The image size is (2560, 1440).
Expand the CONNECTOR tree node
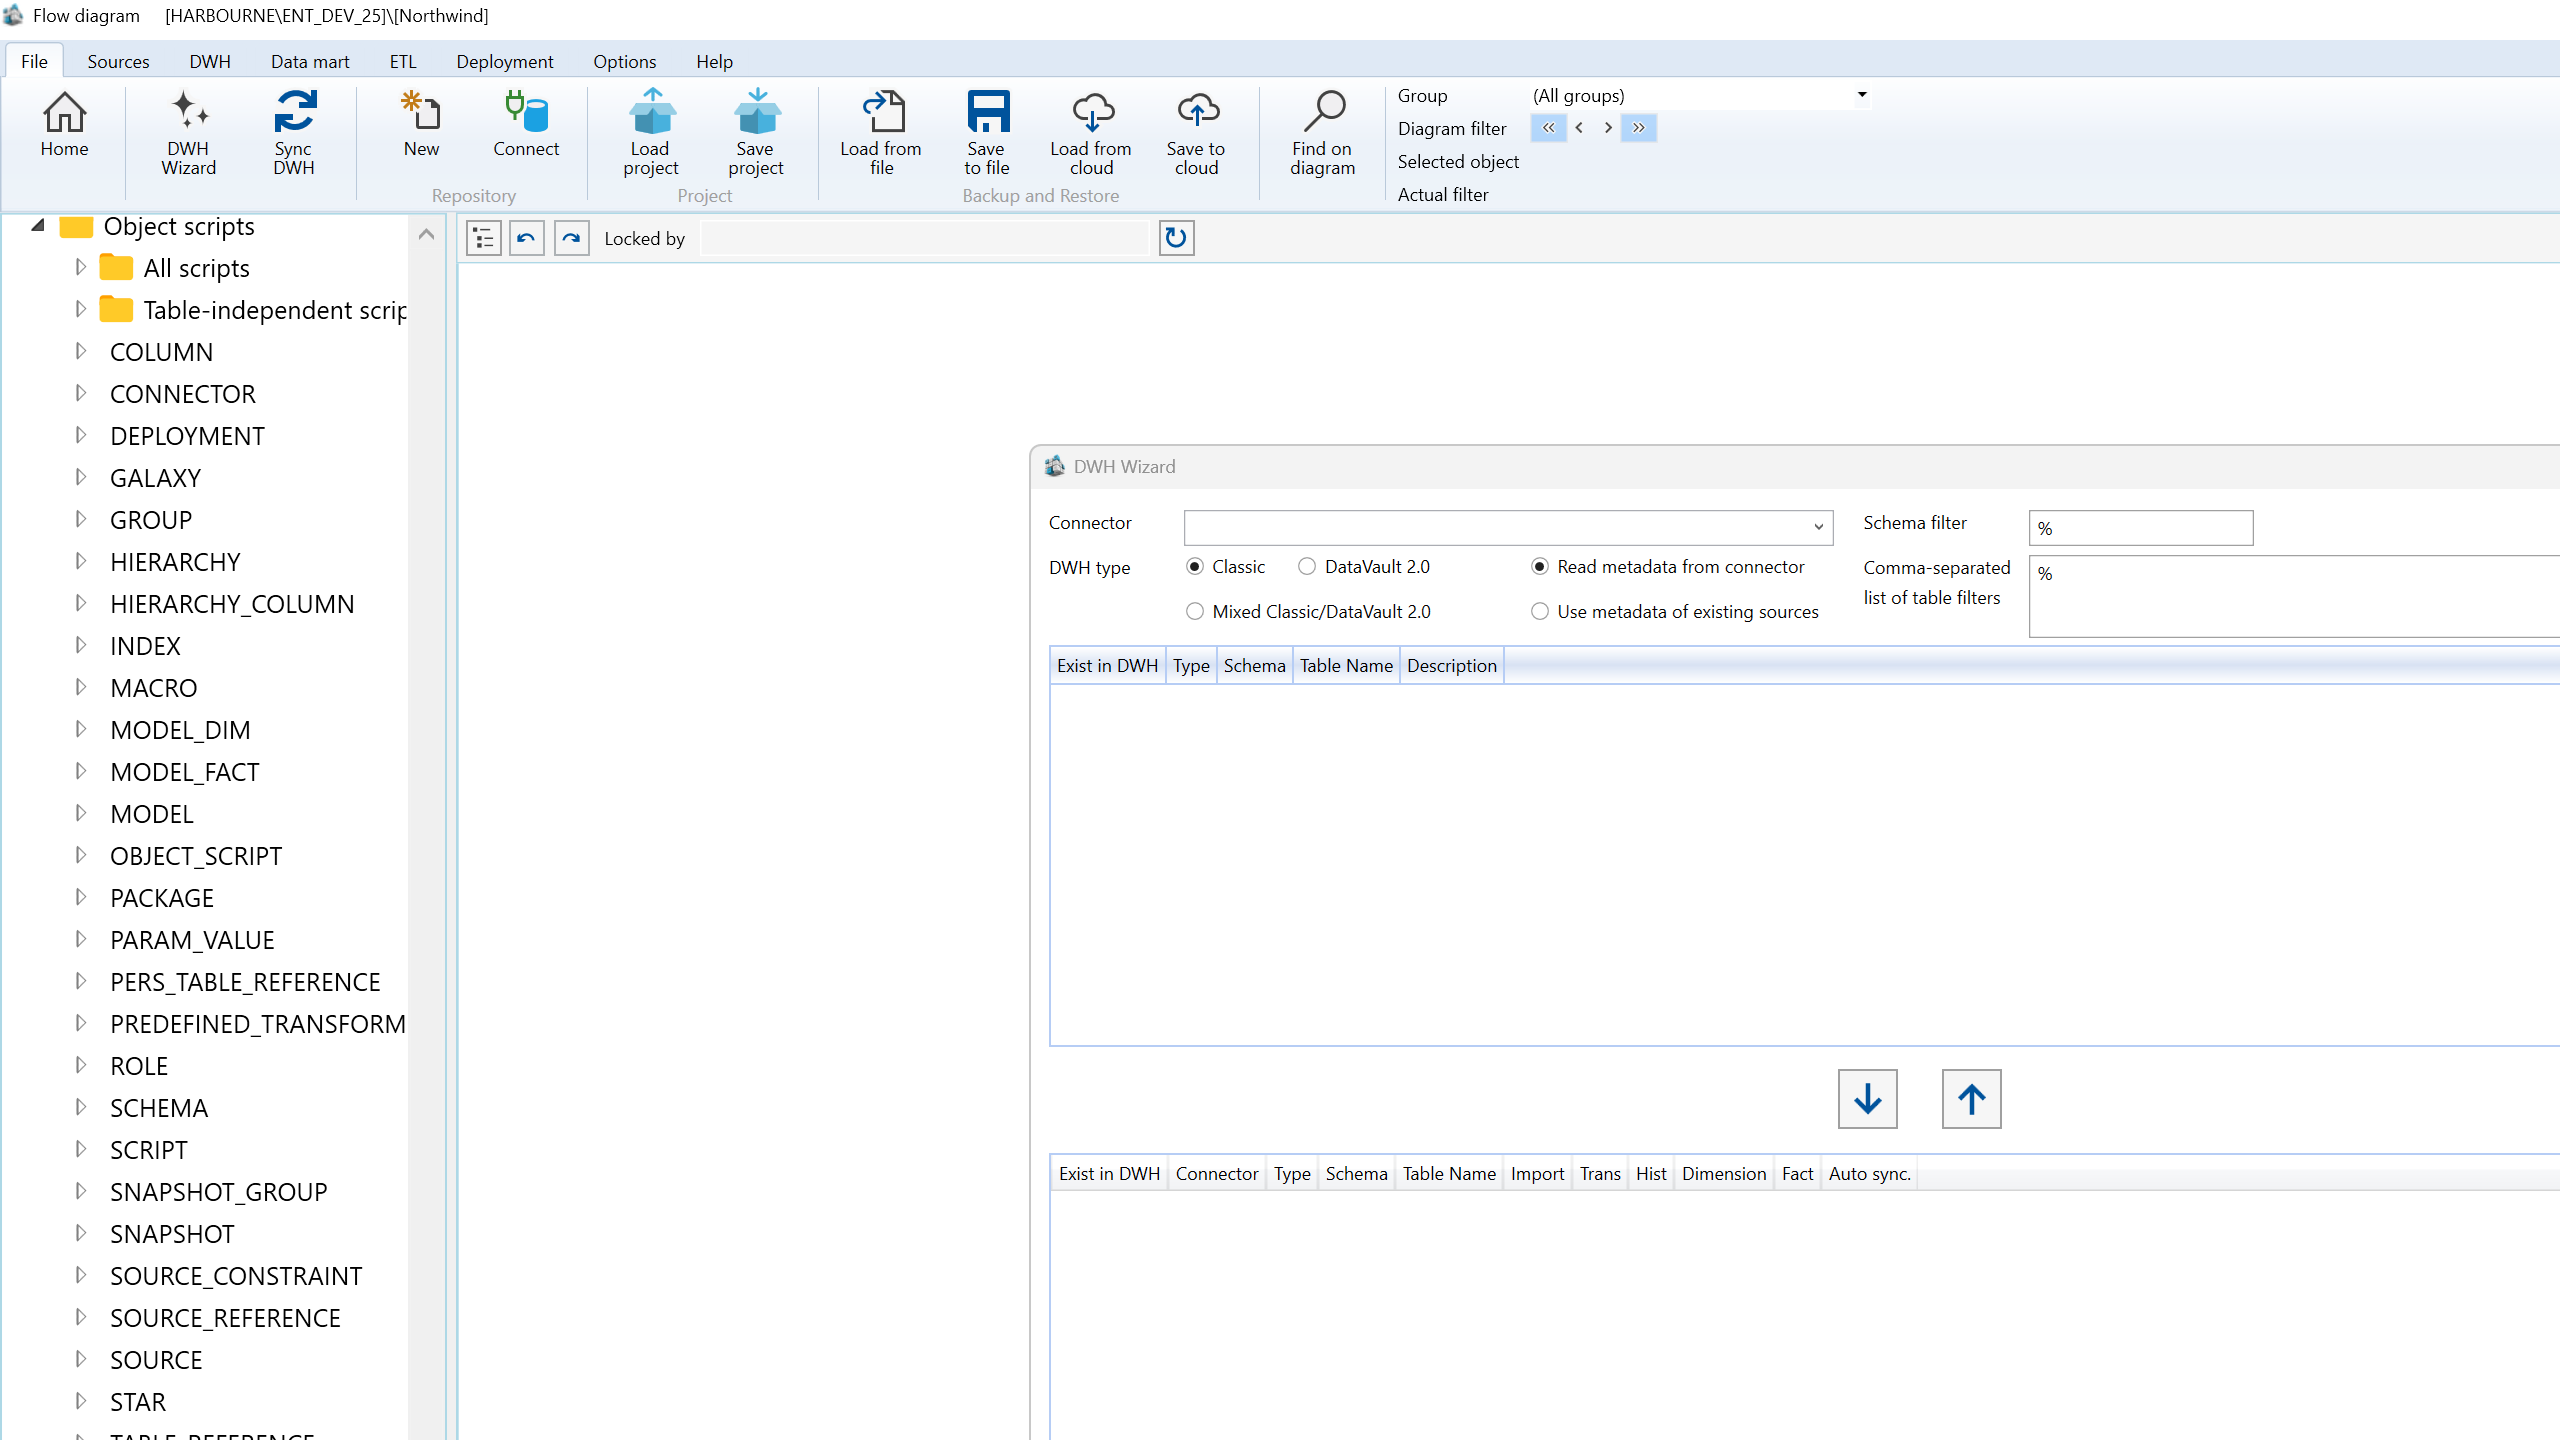[81, 393]
